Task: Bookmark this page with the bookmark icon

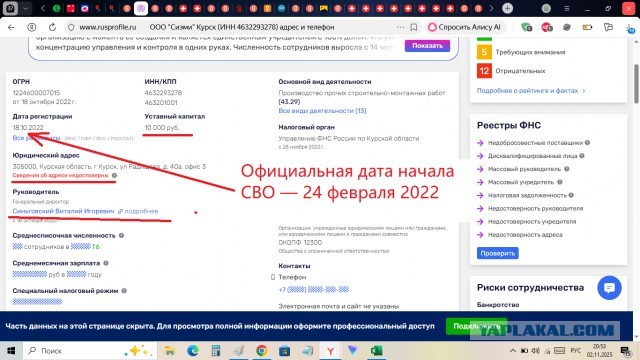Action: [413, 27]
